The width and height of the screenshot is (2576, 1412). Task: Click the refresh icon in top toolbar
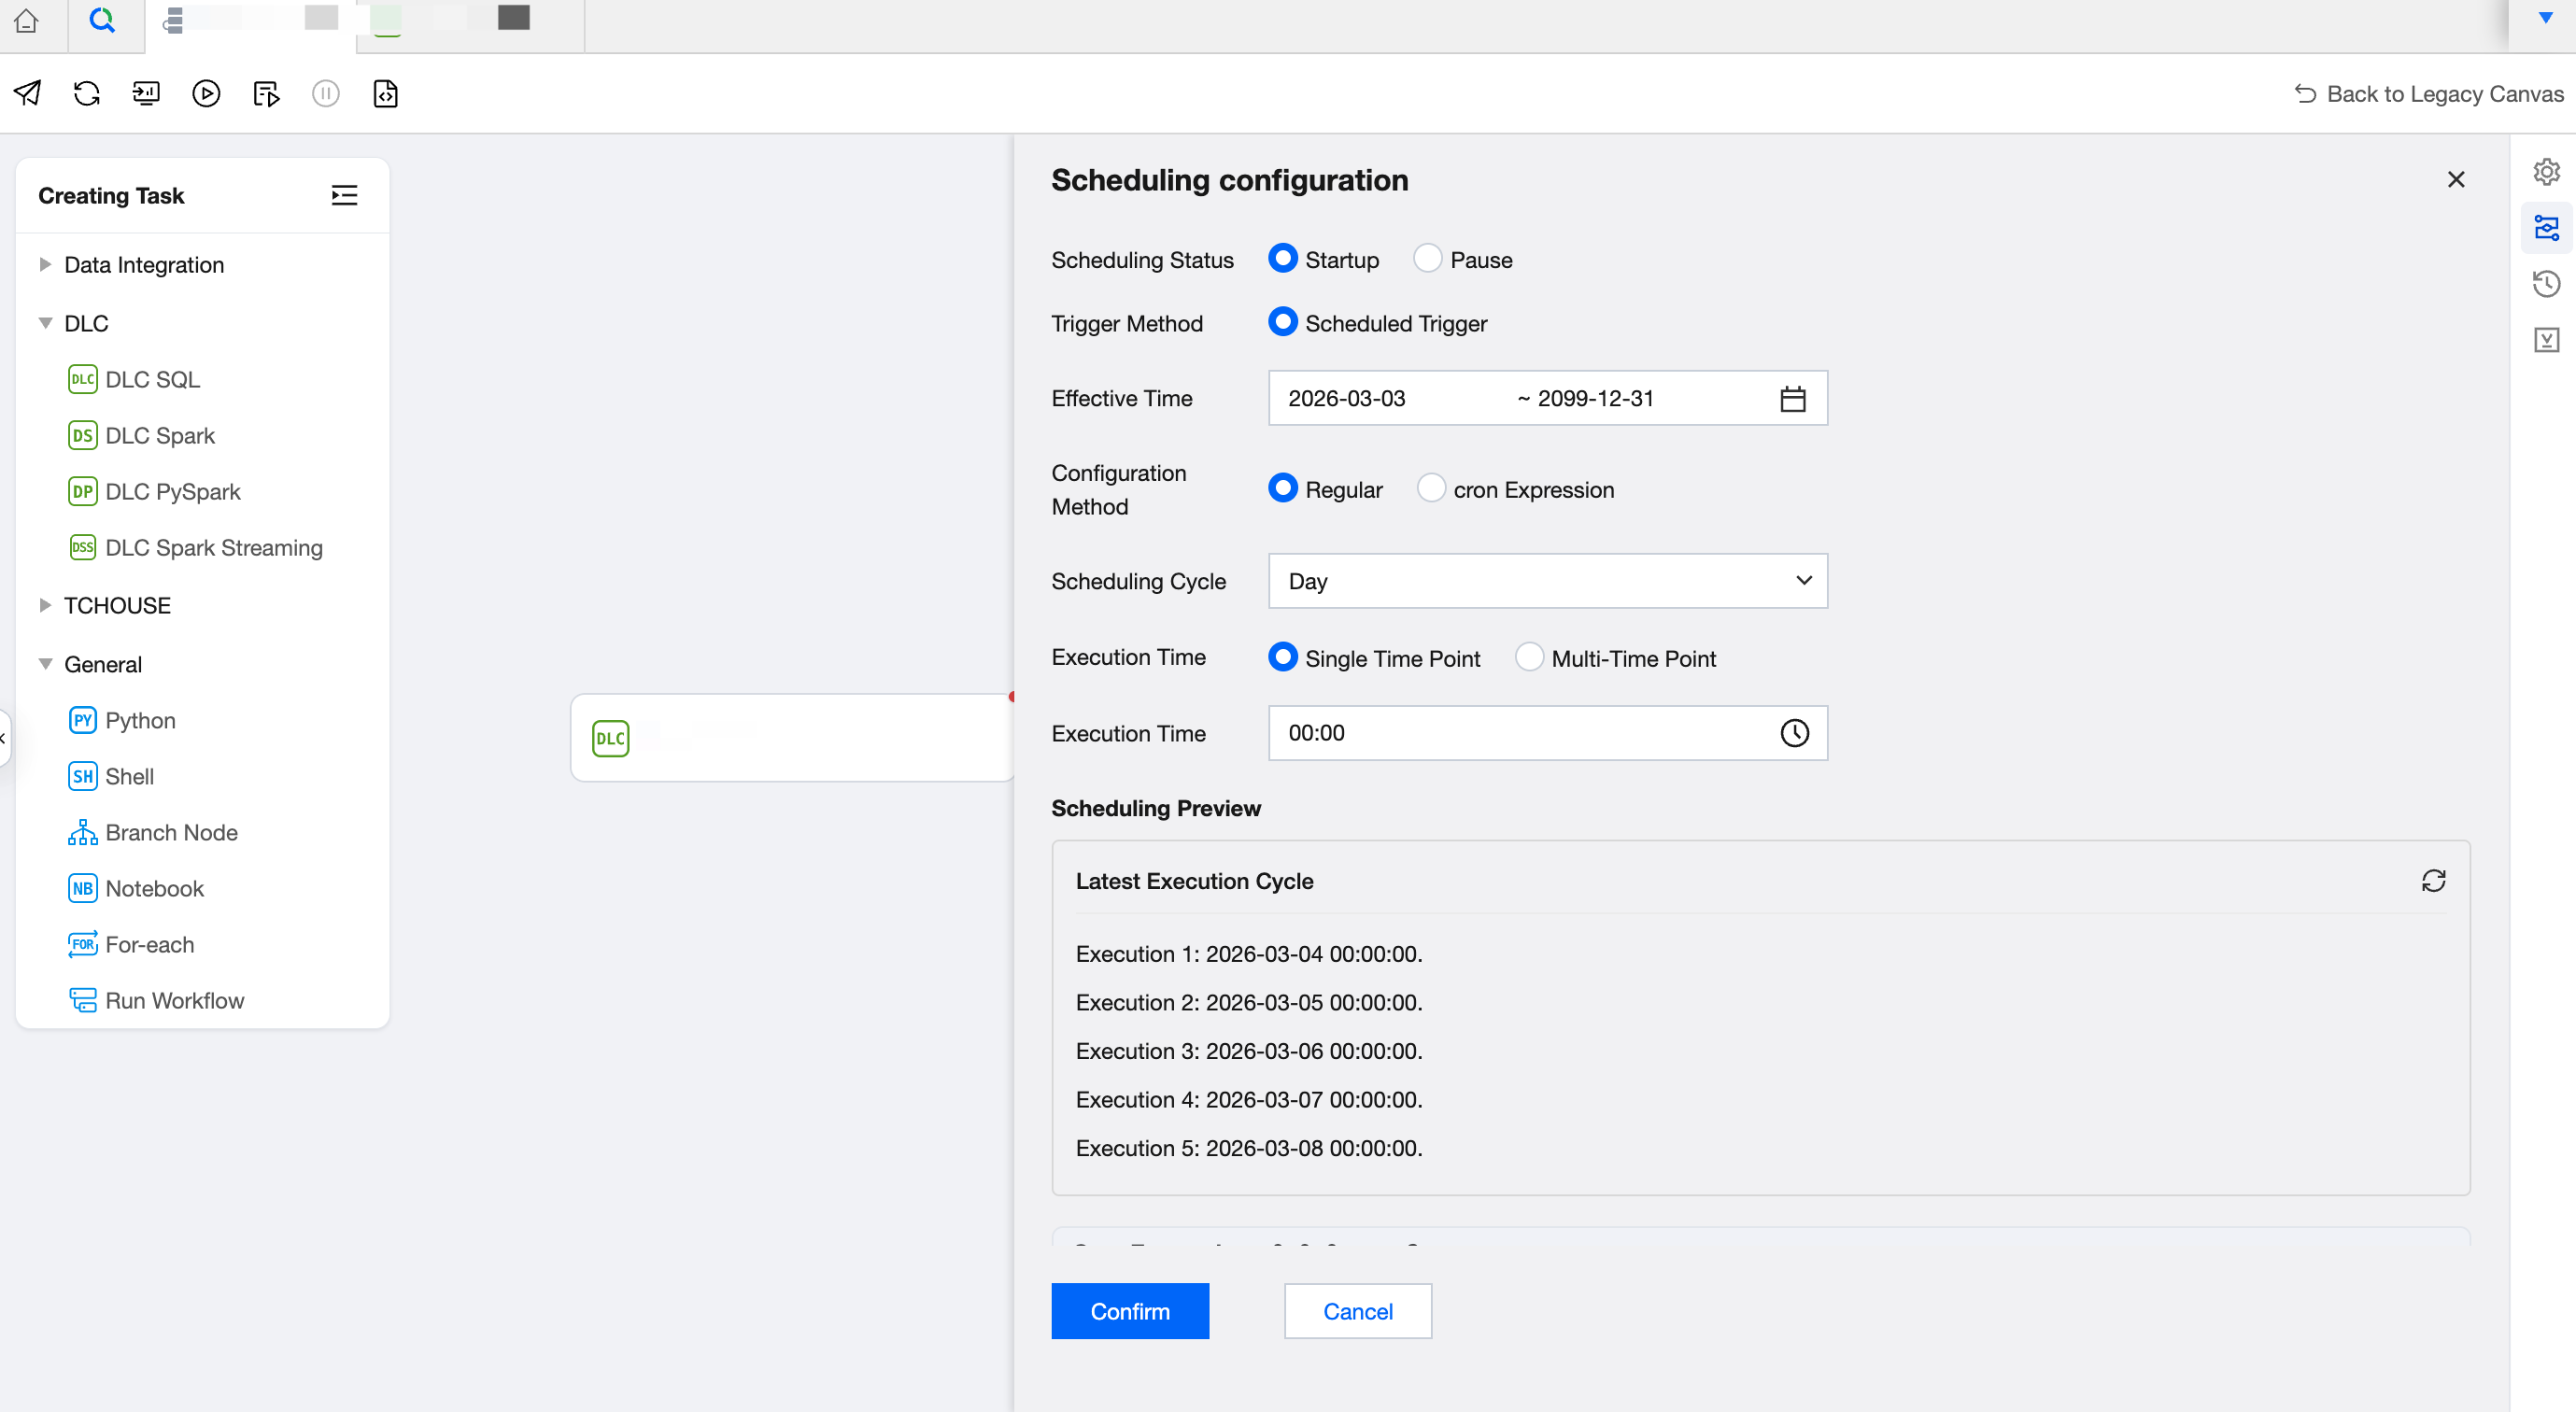click(87, 94)
